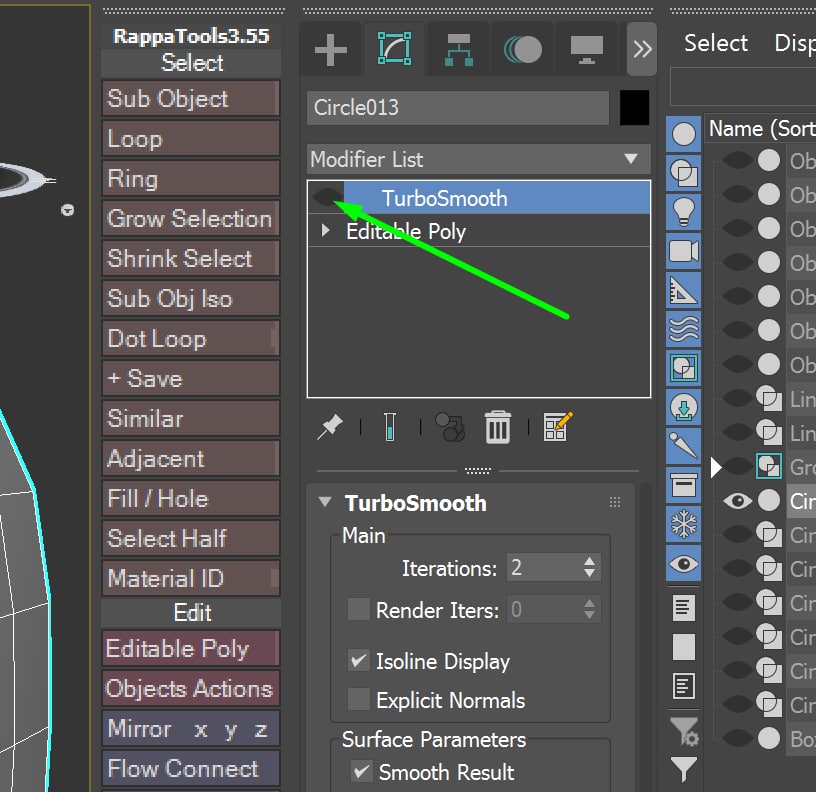The width and height of the screenshot is (816, 792).
Task: Select TurboSmooth in the modifier stack
Action: tap(497, 198)
